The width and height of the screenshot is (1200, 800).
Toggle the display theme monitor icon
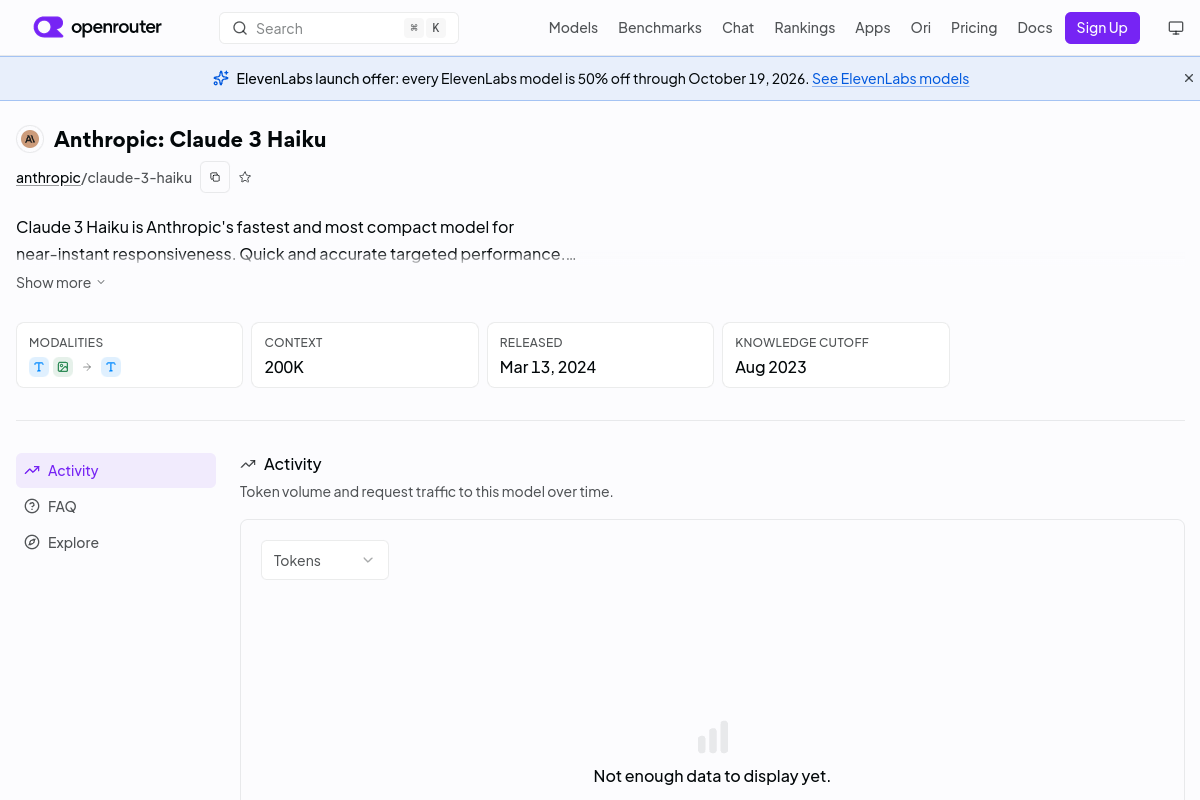[x=1176, y=28]
